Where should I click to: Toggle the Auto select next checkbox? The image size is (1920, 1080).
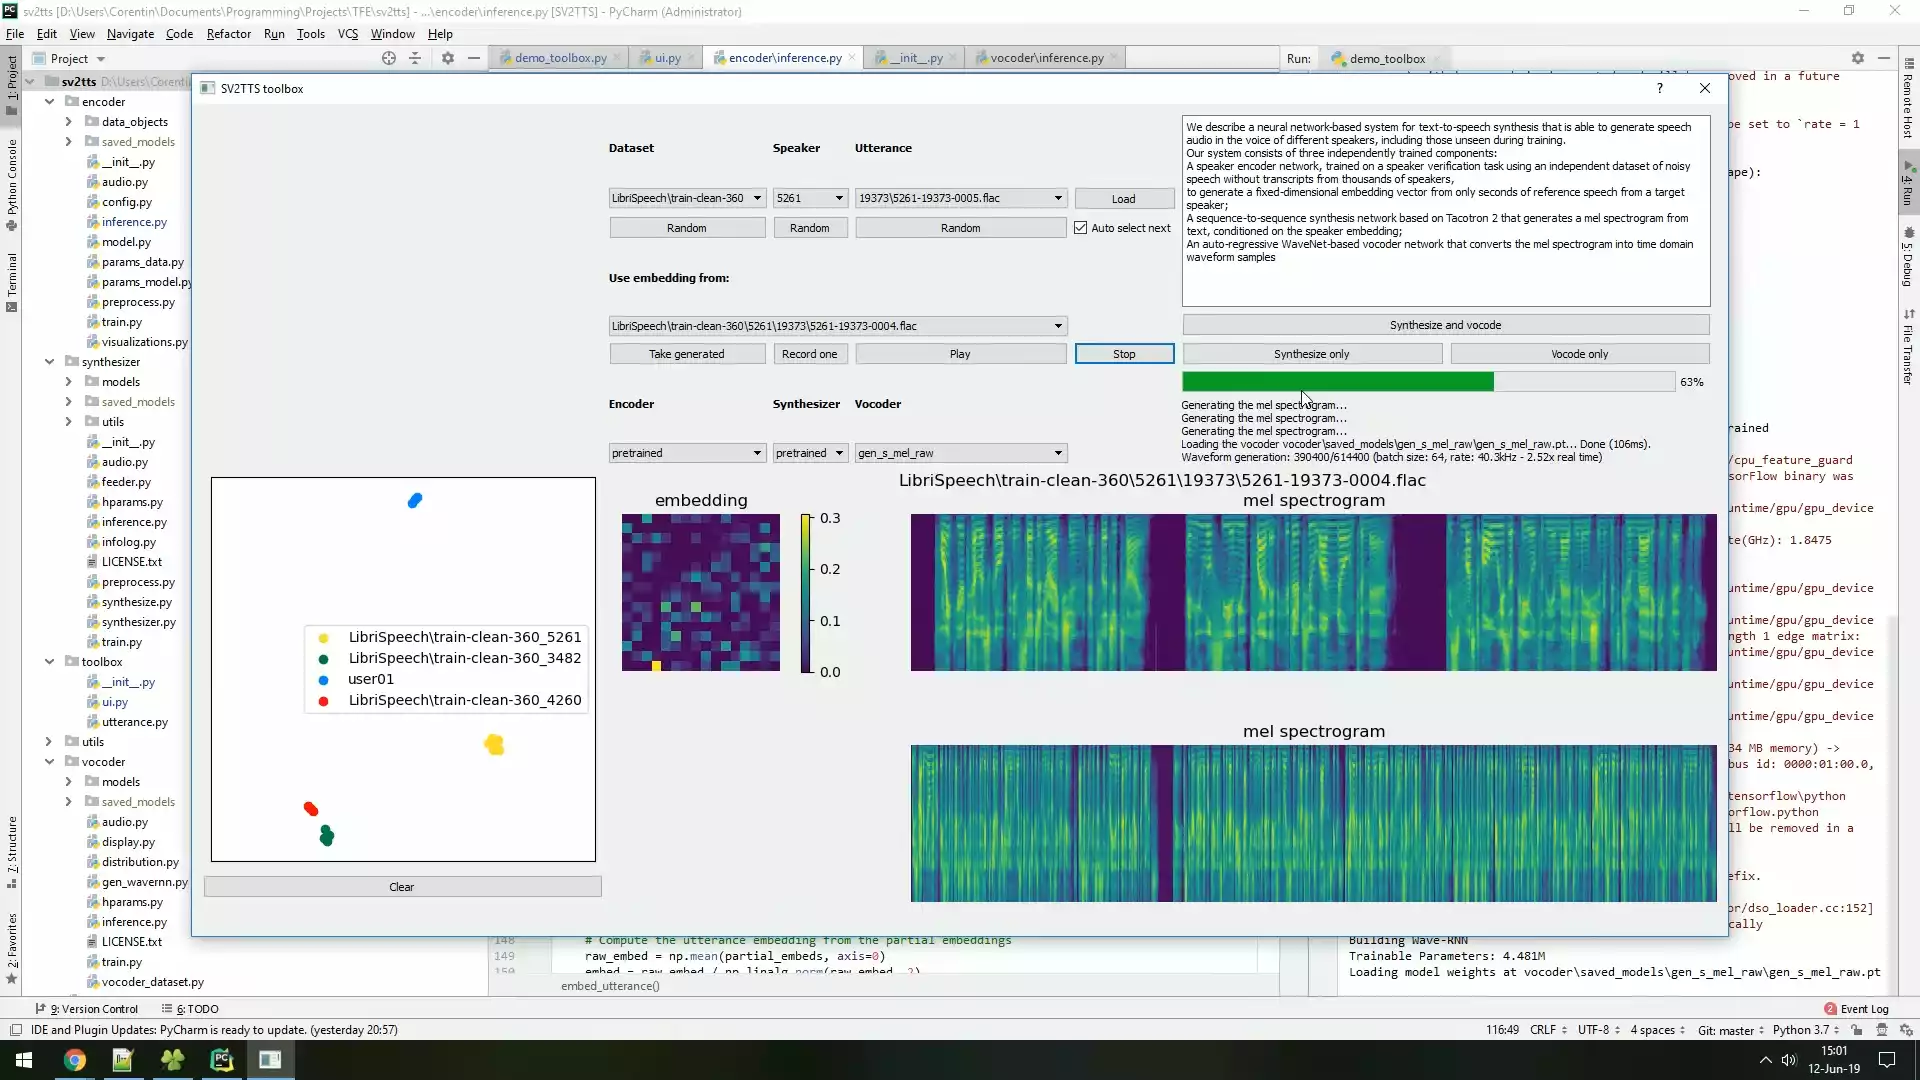point(1080,227)
